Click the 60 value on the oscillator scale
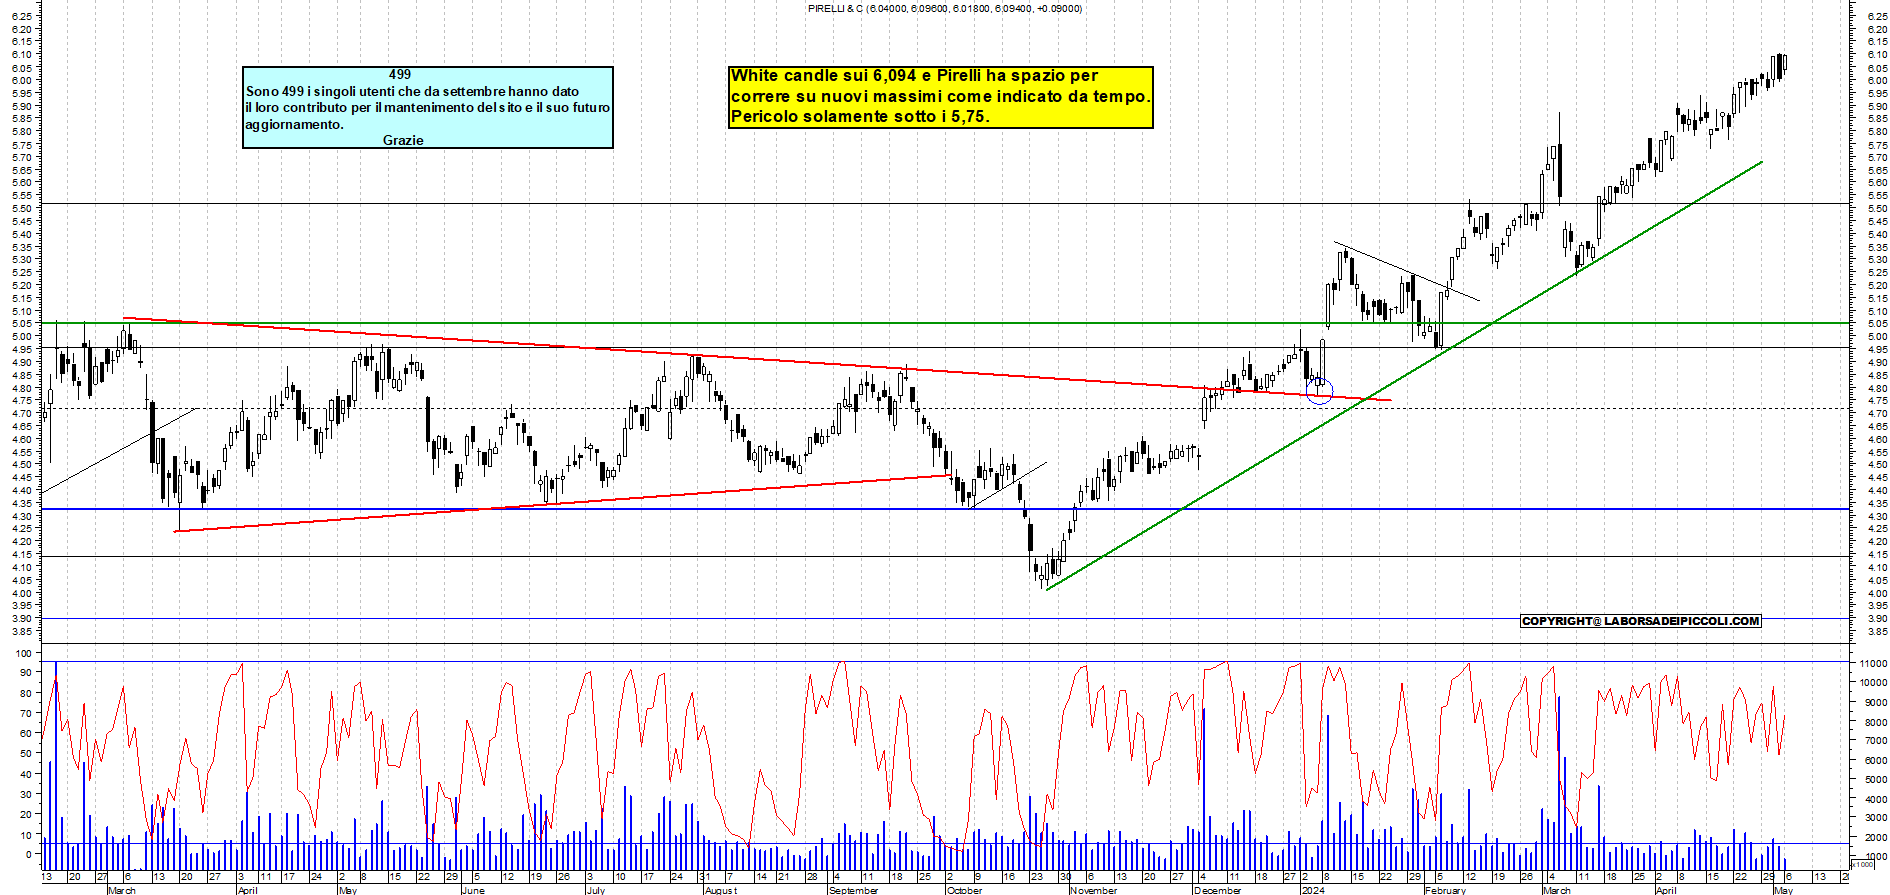The width and height of the screenshot is (1890, 895). click(27, 734)
